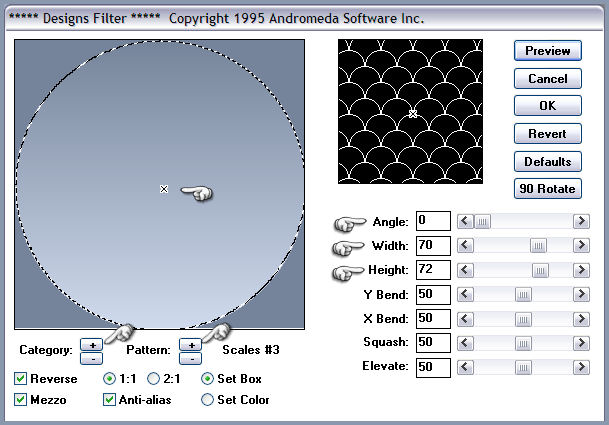Click the Angle slider thumb
This screenshot has height=425, width=609.
(482, 222)
